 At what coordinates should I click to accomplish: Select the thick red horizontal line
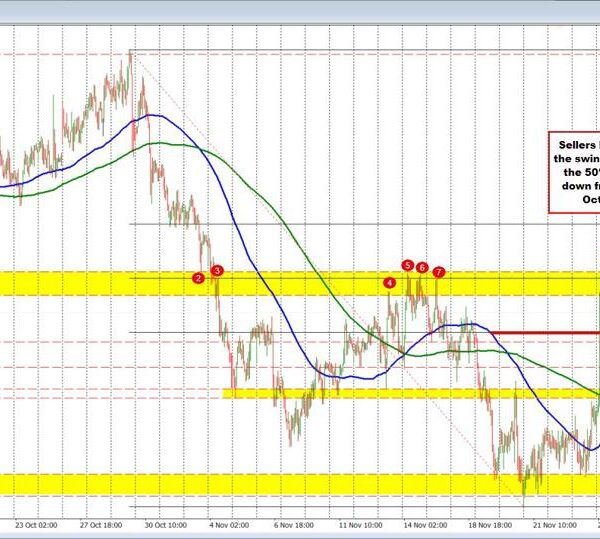[x=545, y=332]
